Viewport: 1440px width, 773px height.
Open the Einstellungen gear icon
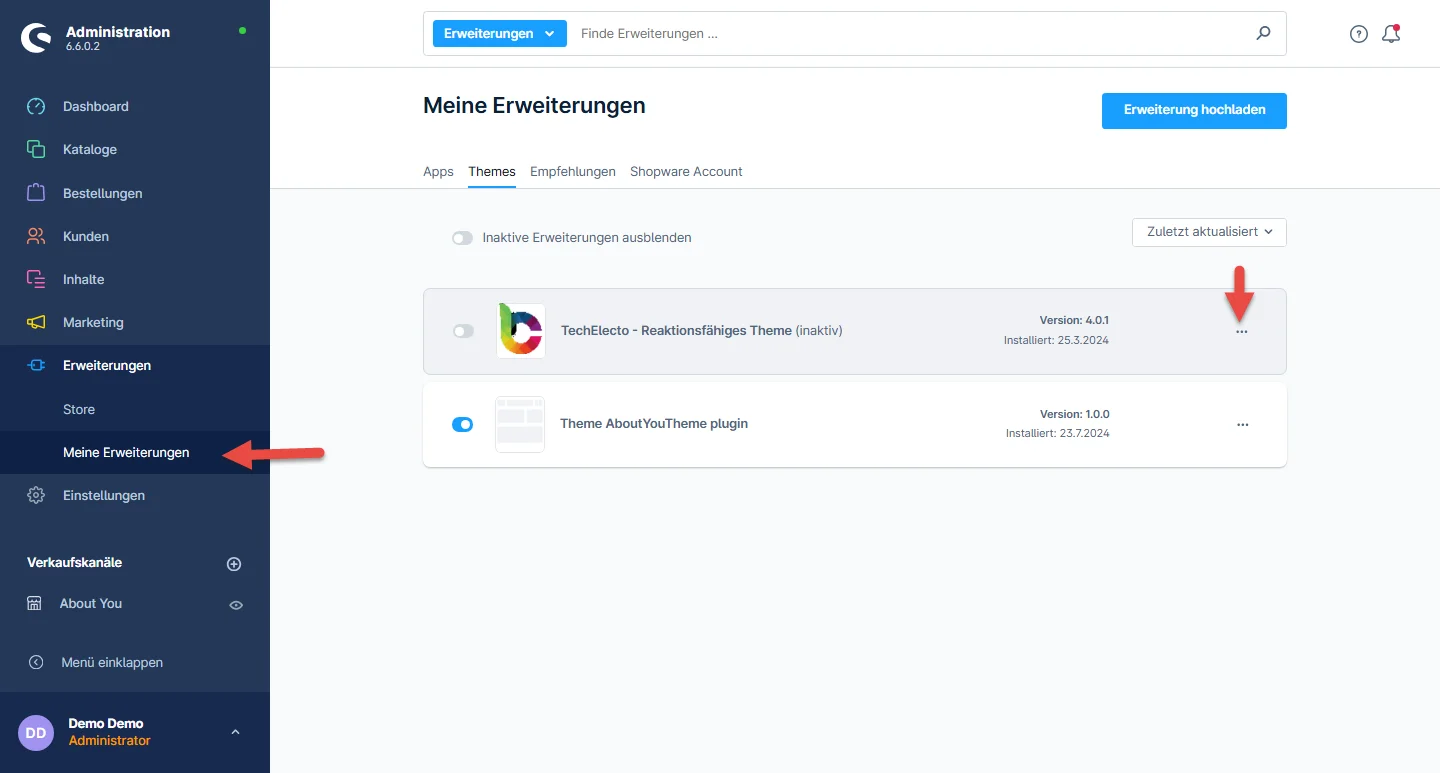point(36,495)
